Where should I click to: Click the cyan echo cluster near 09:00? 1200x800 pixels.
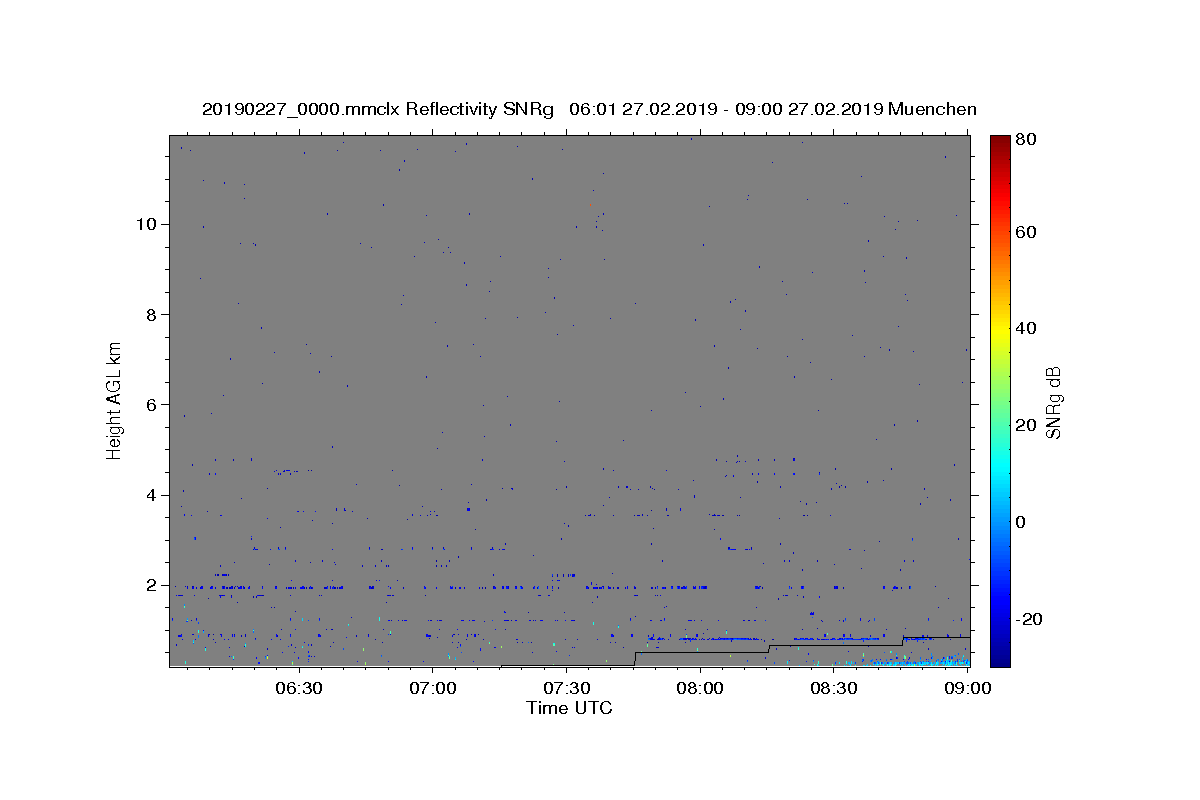pos(920,660)
